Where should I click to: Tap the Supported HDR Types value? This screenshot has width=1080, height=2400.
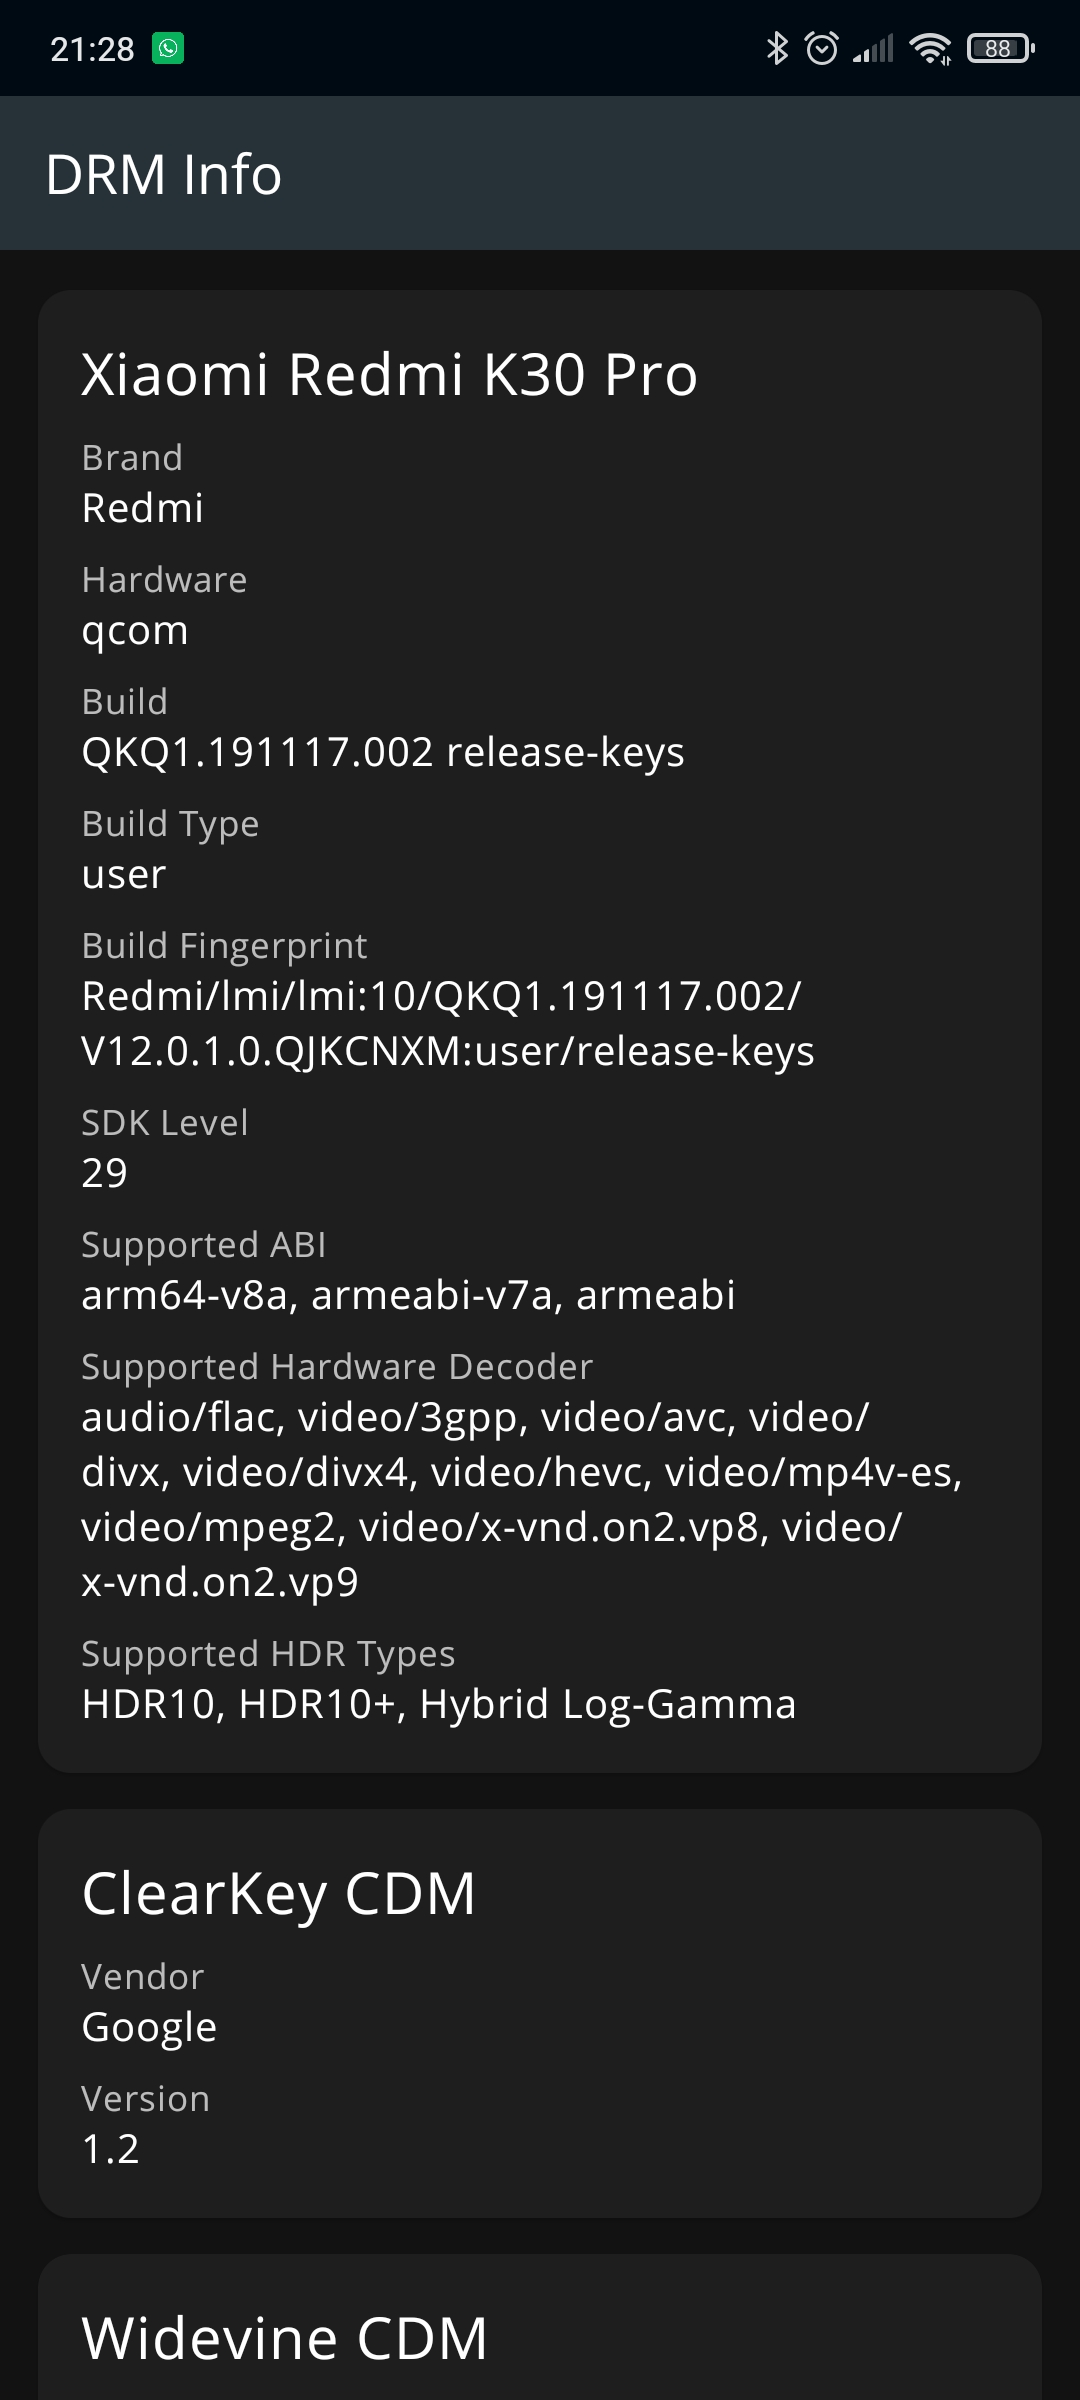tap(439, 1705)
